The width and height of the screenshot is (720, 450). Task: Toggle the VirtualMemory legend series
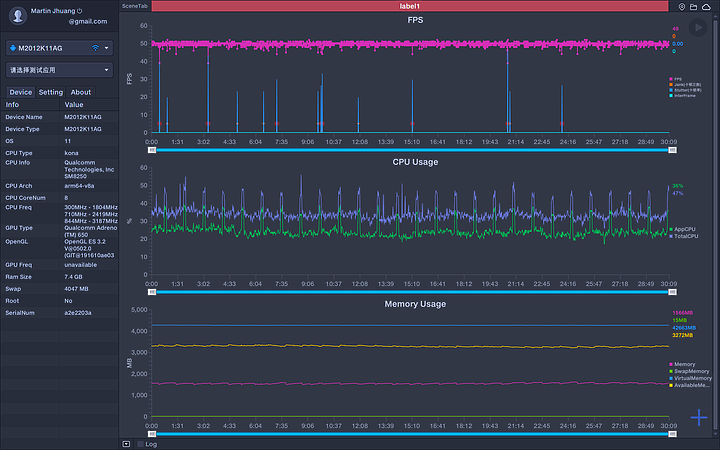point(690,378)
